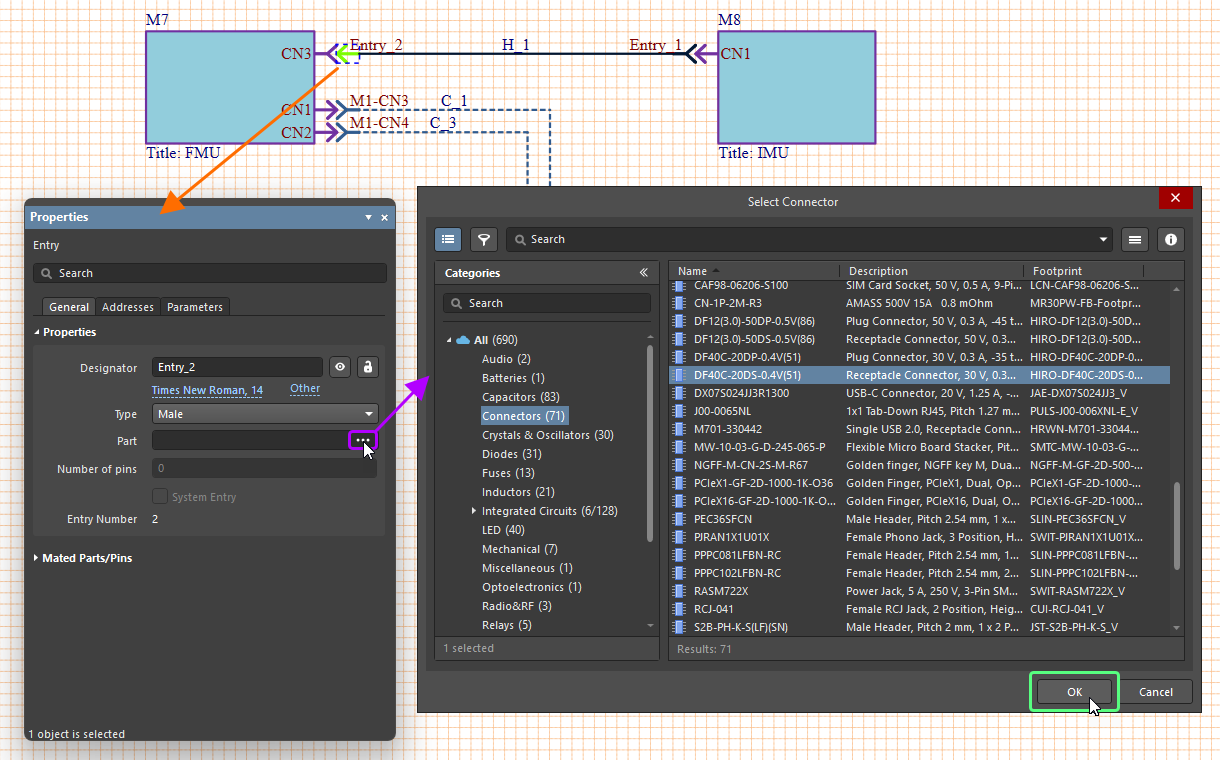This screenshot has width=1220, height=760.
Task: Open the column settings list icon beside info icon
Action: [x=1134, y=239]
